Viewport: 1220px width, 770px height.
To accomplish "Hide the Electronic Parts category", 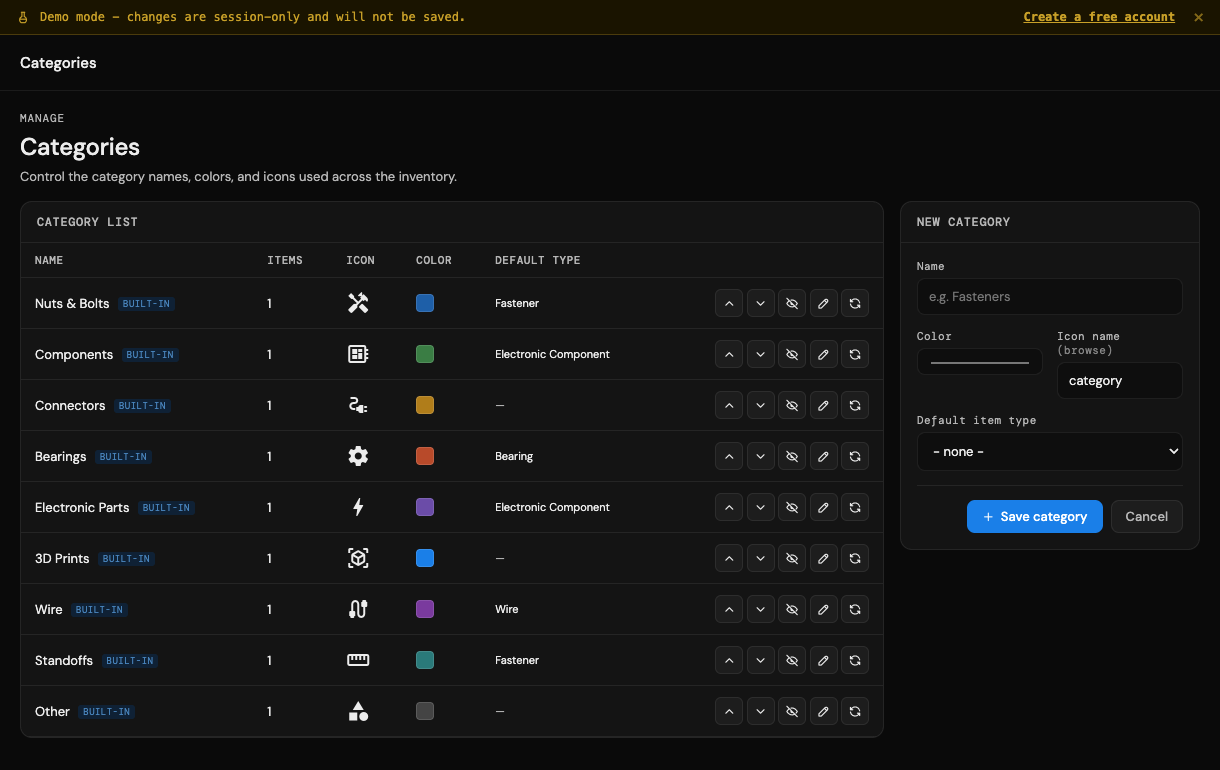I will 792,507.
